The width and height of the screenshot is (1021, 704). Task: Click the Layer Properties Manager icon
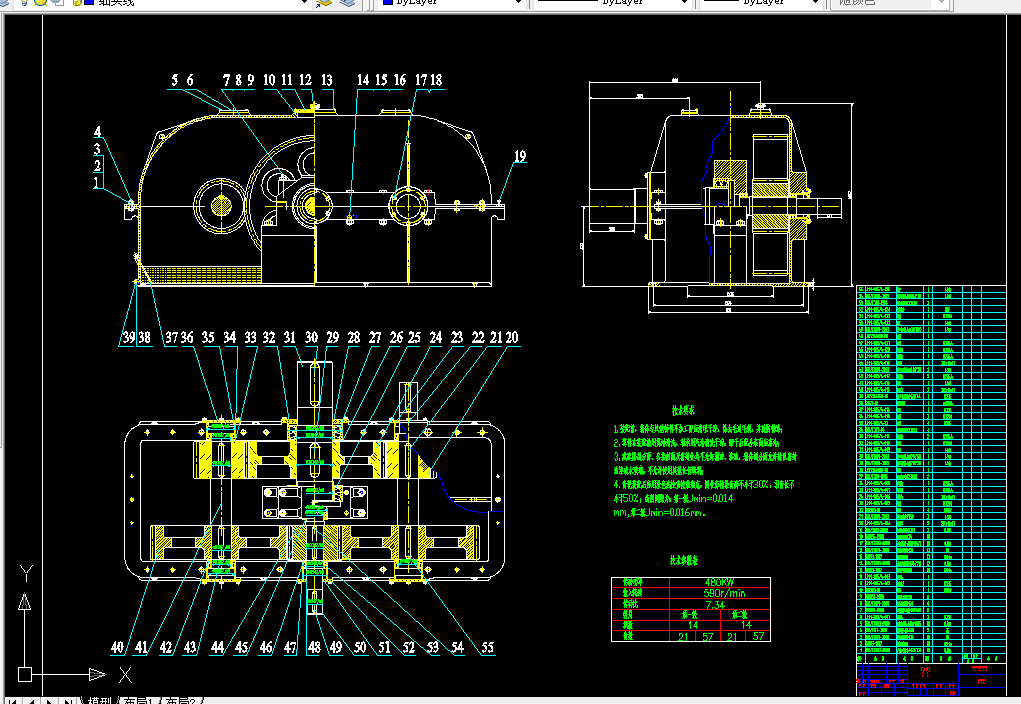coord(324,3)
